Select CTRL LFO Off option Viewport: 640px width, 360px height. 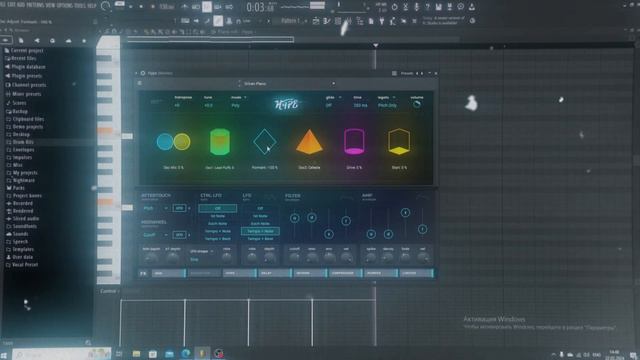218,208
